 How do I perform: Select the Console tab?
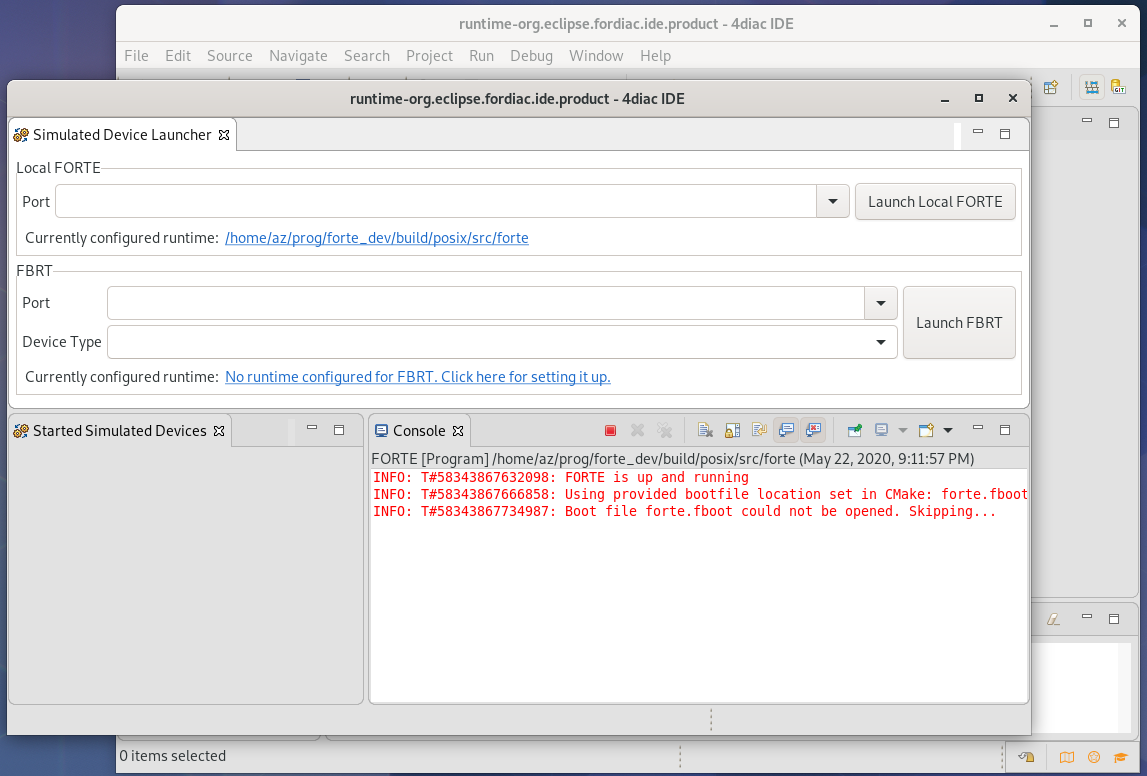tap(419, 431)
